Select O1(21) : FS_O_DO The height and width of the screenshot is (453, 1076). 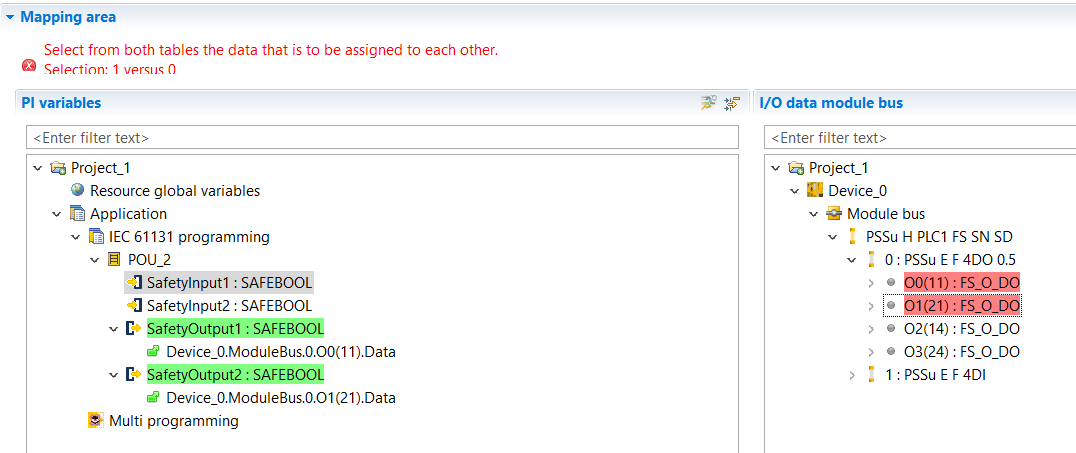click(961, 305)
